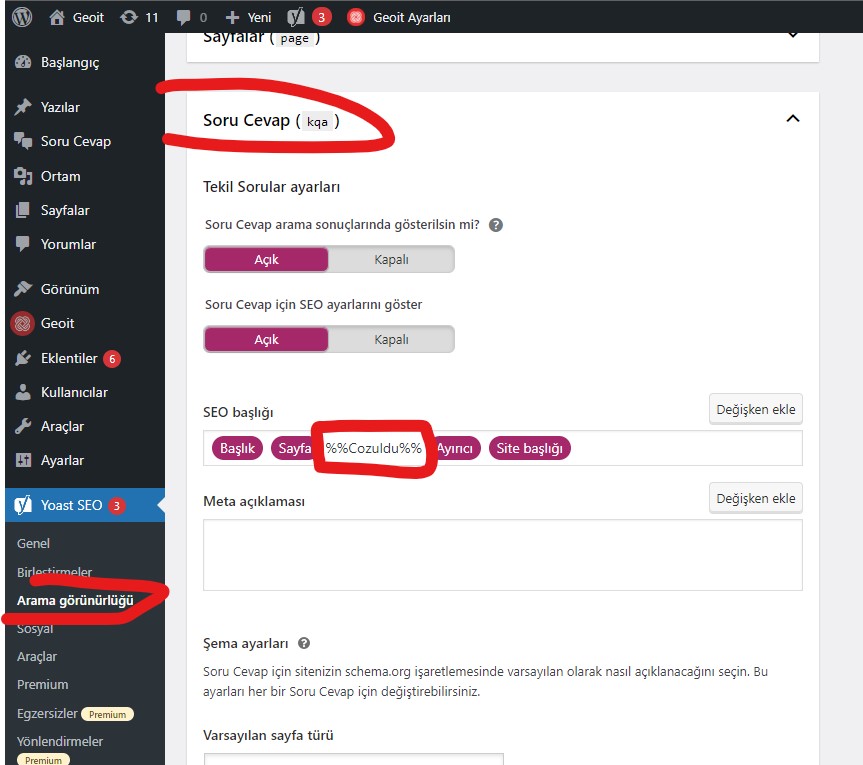The width and height of the screenshot is (863, 765).
Task: Click help icon next to search results question
Action: (495, 225)
